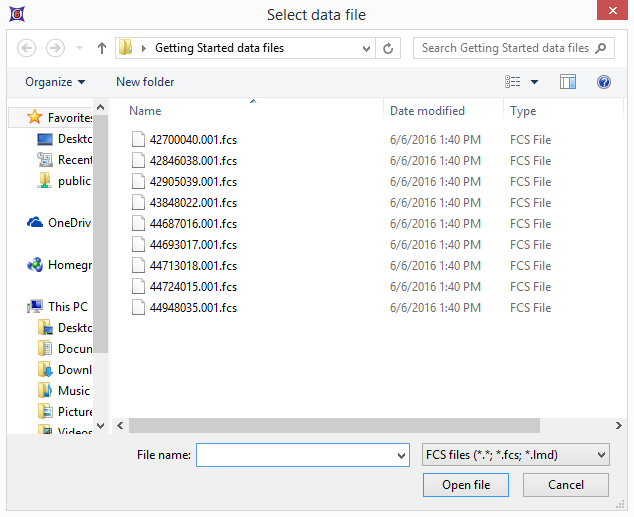Screen dimensions: 634x517
Task: Click into the File name text field
Action: (295, 455)
